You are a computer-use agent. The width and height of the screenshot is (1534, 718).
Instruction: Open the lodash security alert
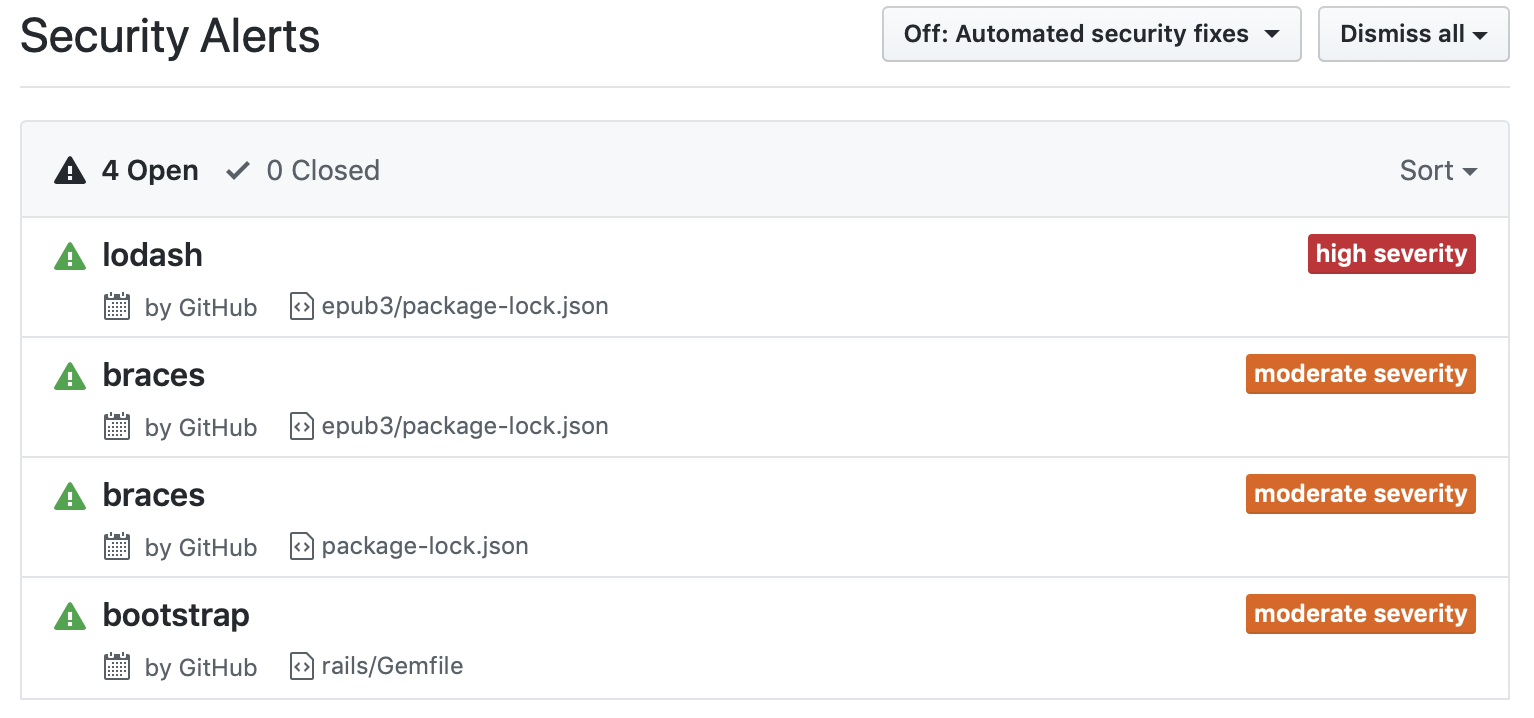(152, 255)
